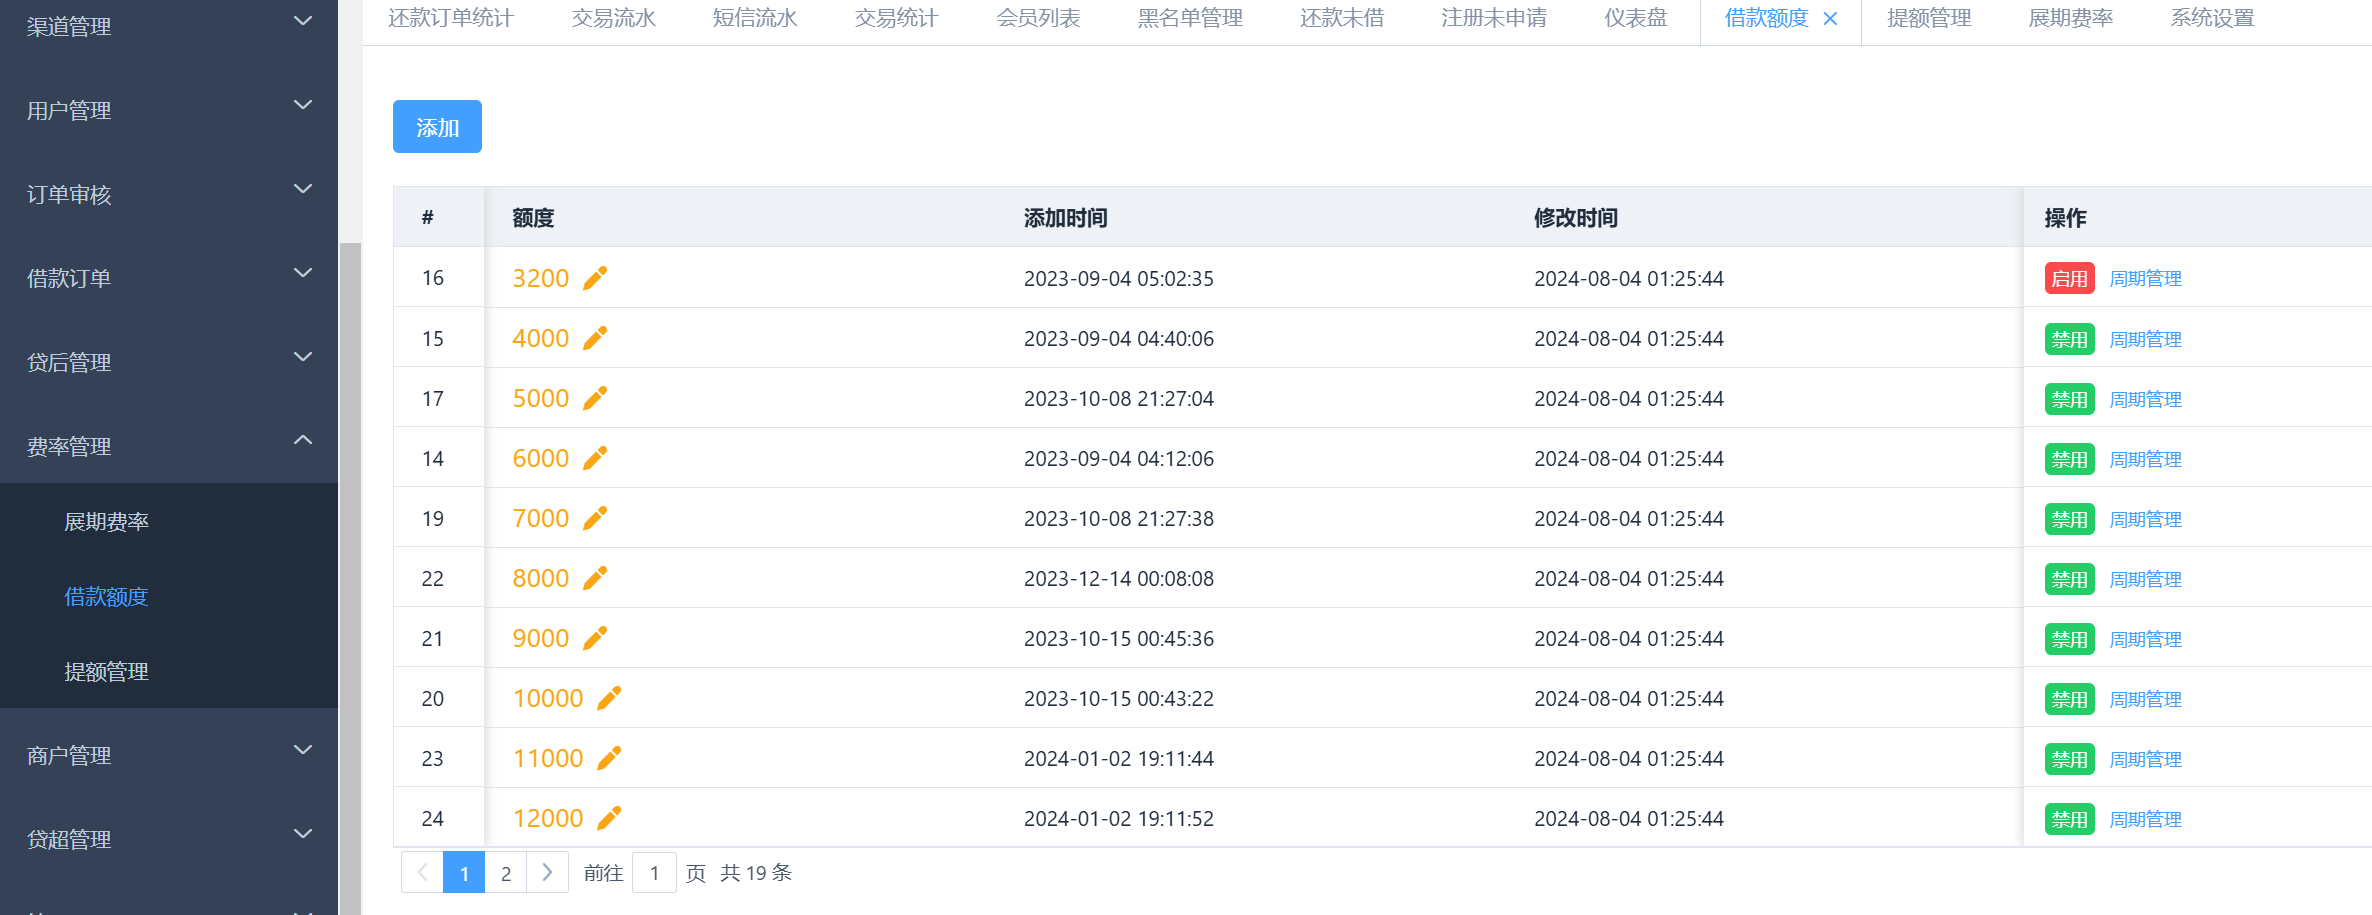The height and width of the screenshot is (915, 2372).
Task: Go to the next page arrow
Action: coord(547,872)
